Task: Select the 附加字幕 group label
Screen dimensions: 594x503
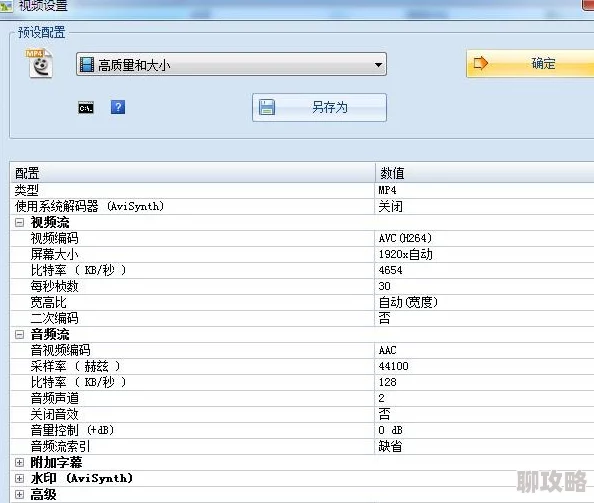Action: pyautogui.click(x=56, y=462)
